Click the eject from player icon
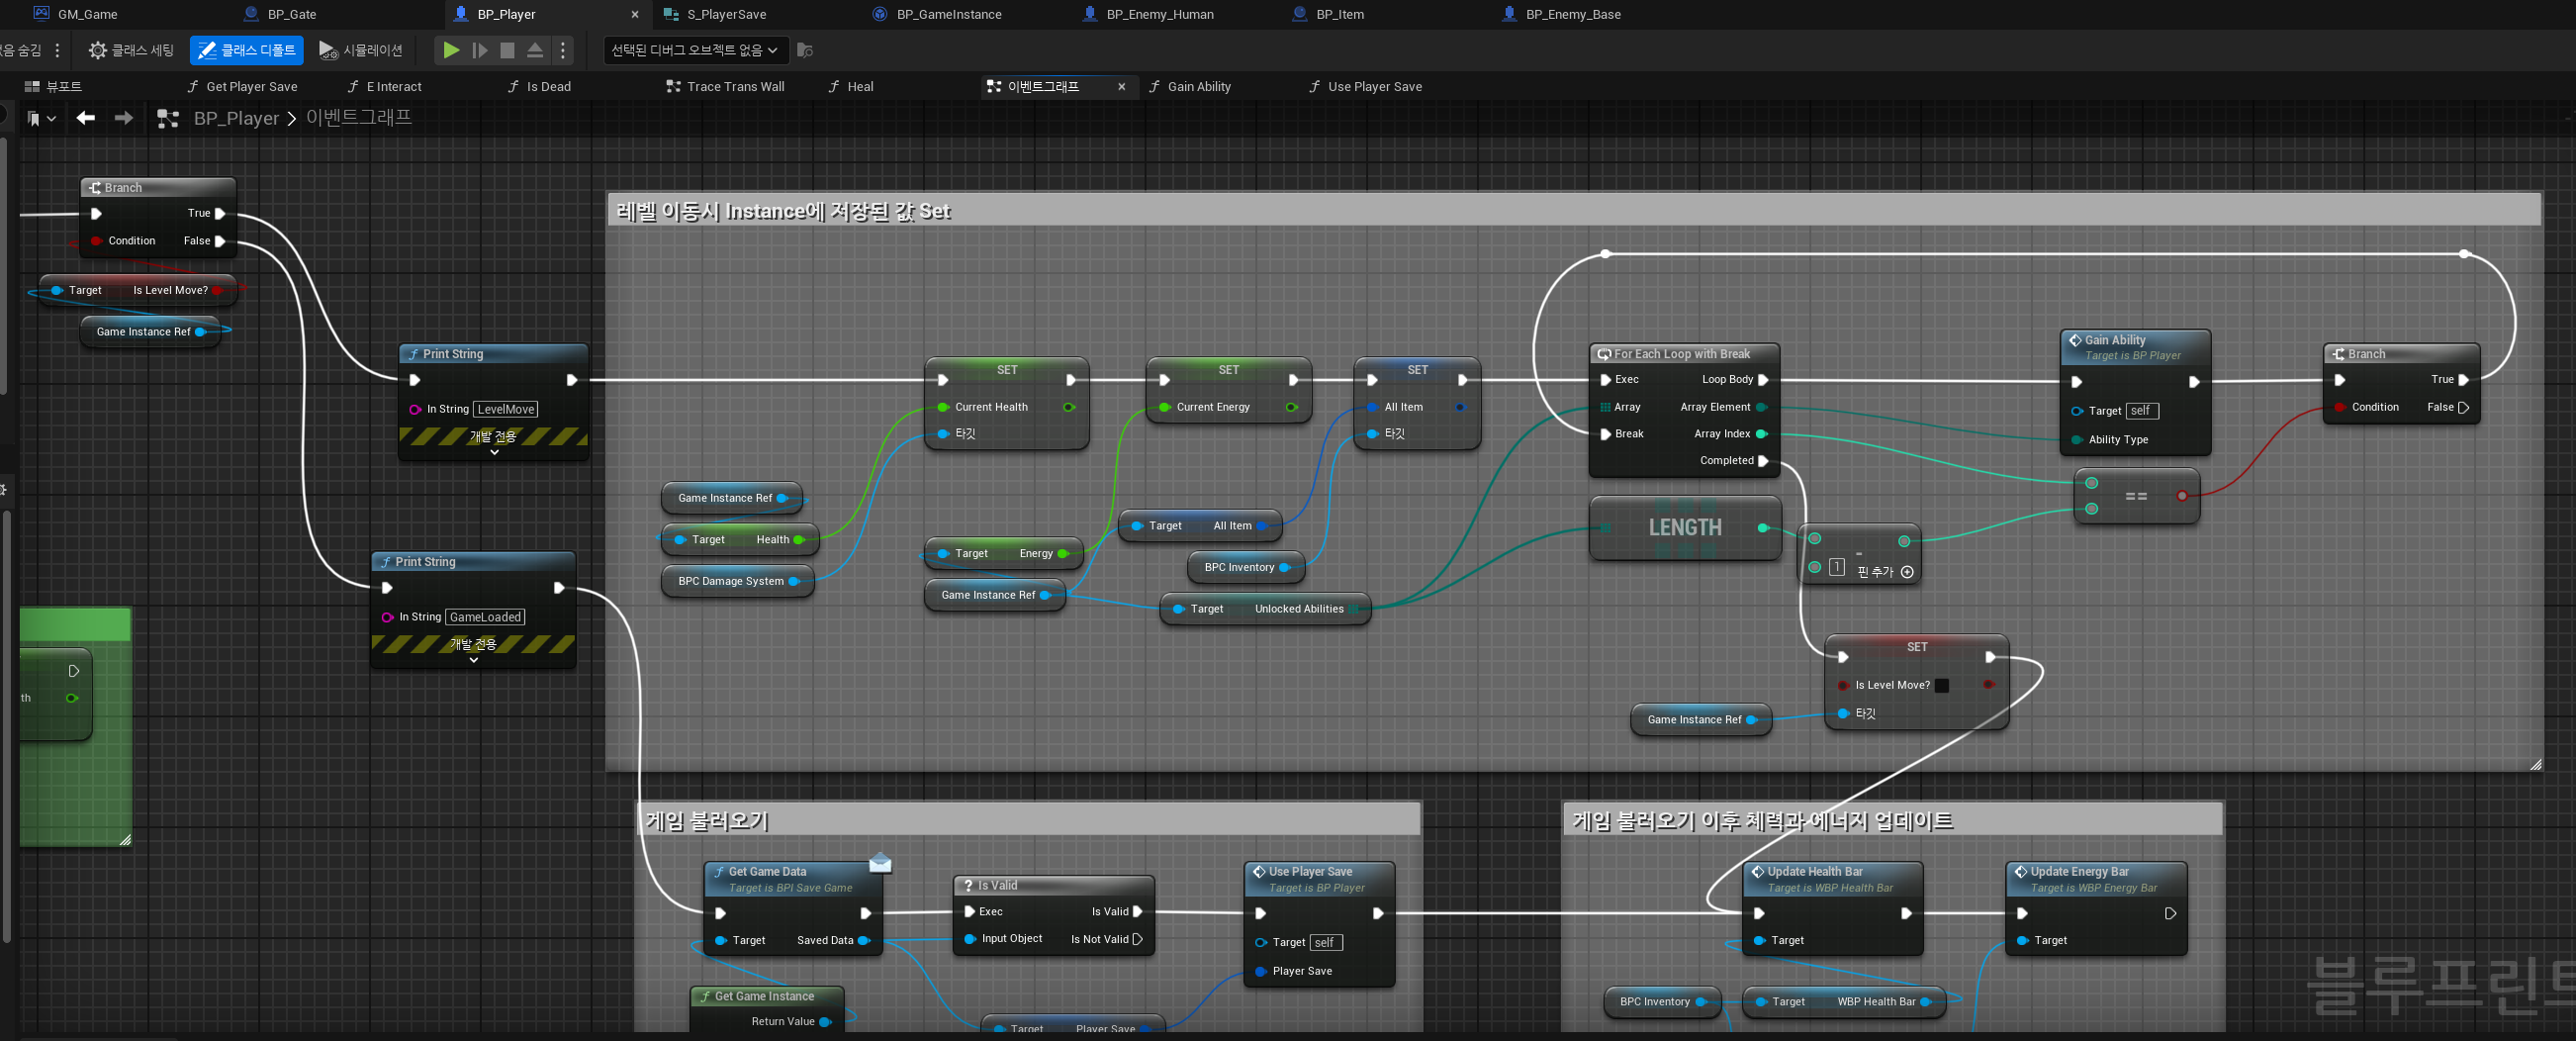Image resolution: width=2576 pixels, height=1041 pixels. (x=535, y=50)
